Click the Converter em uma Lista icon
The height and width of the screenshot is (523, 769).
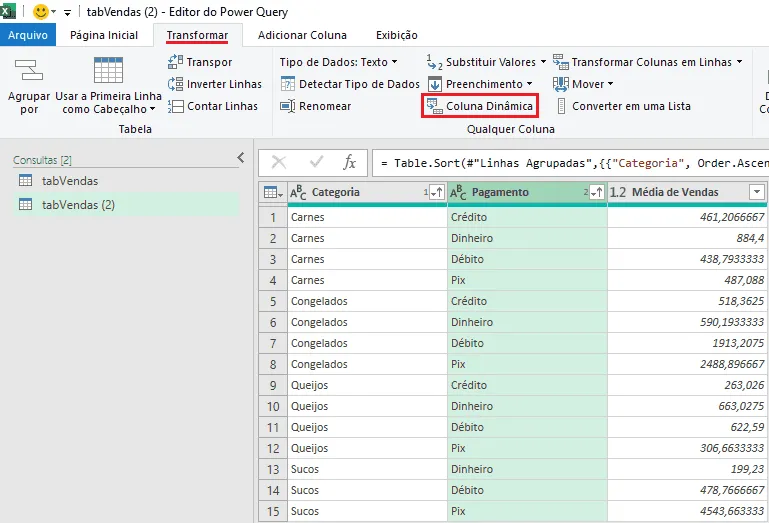click(562, 106)
